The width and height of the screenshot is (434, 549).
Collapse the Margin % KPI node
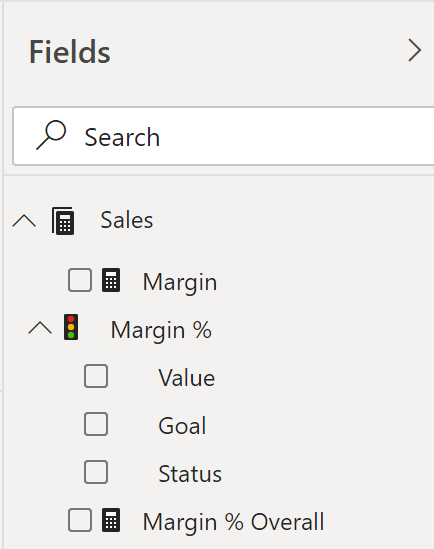click(x=40, y=328)
